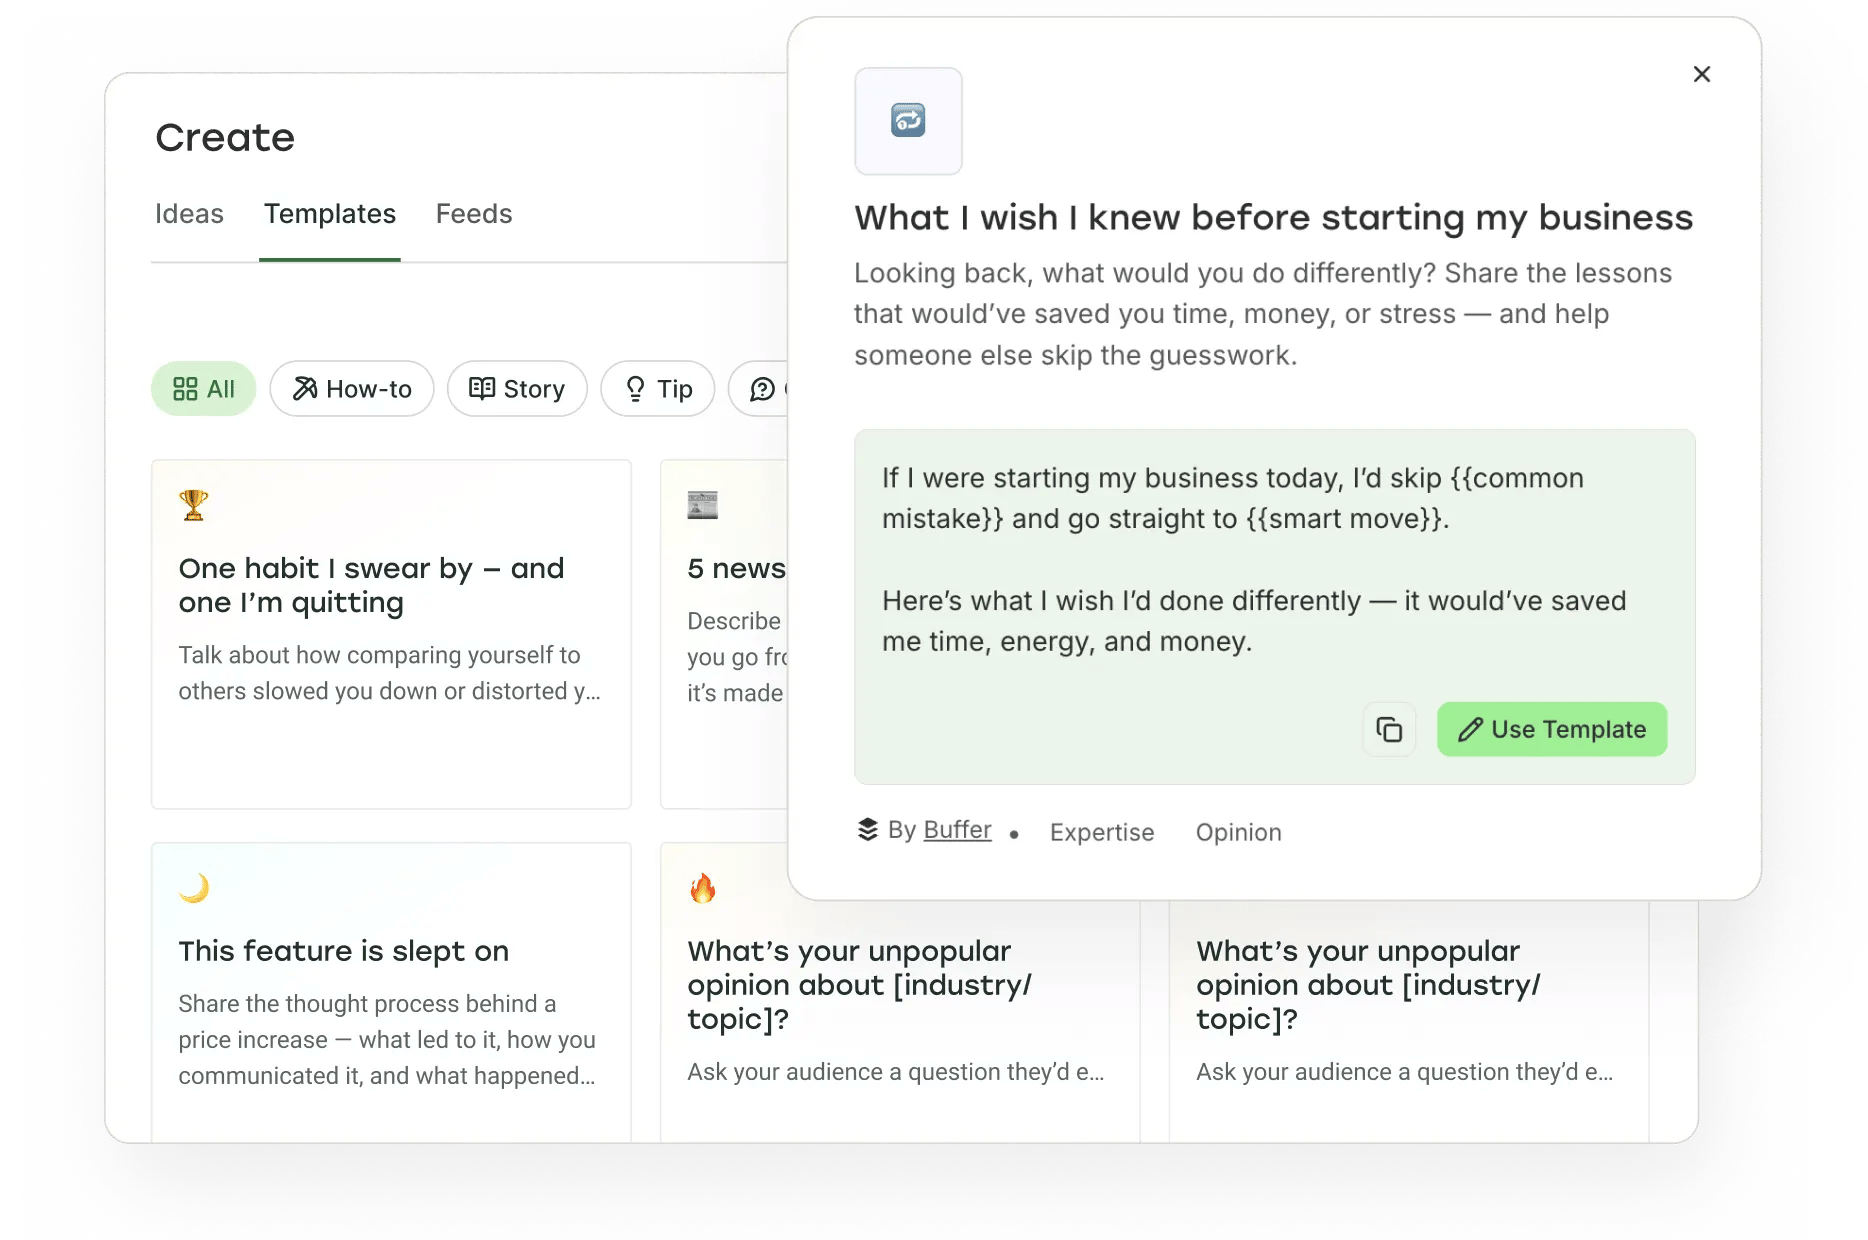1868x1240 pixels.
Task: Apply the Tip filter chip
Action: click(x=657, y=389)
